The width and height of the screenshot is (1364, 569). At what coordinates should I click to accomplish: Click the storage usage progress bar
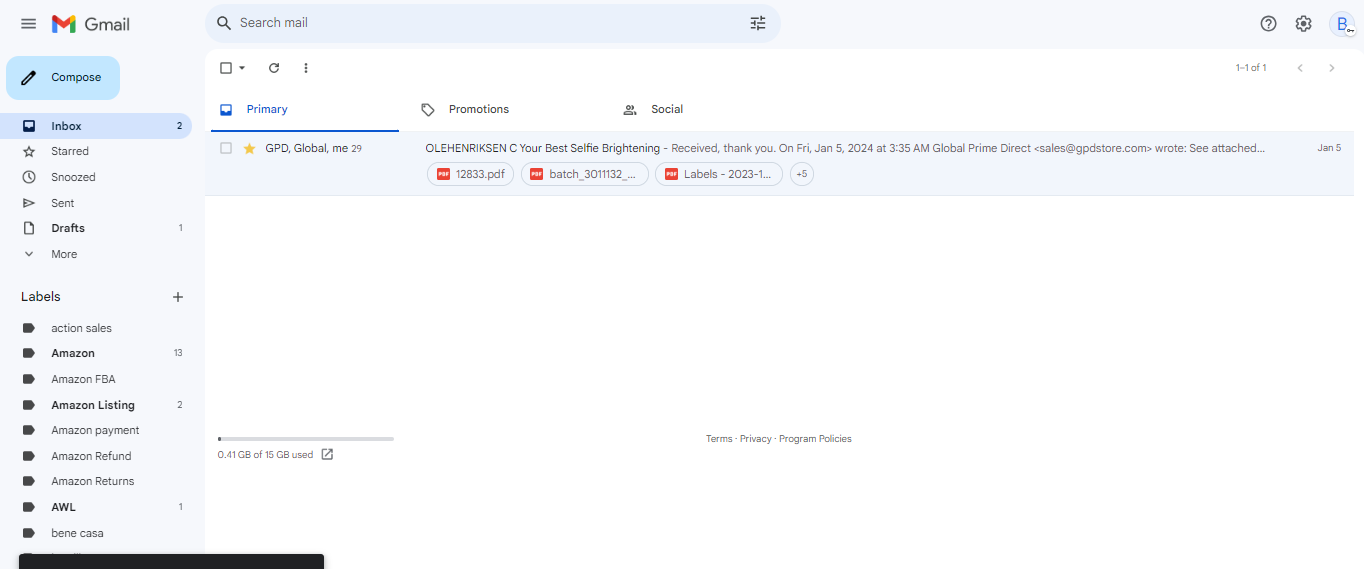[x=306, y=439]
